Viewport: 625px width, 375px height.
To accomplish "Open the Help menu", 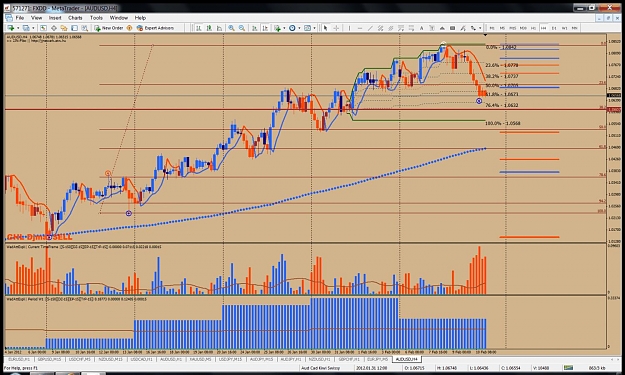I will [140, 18].
